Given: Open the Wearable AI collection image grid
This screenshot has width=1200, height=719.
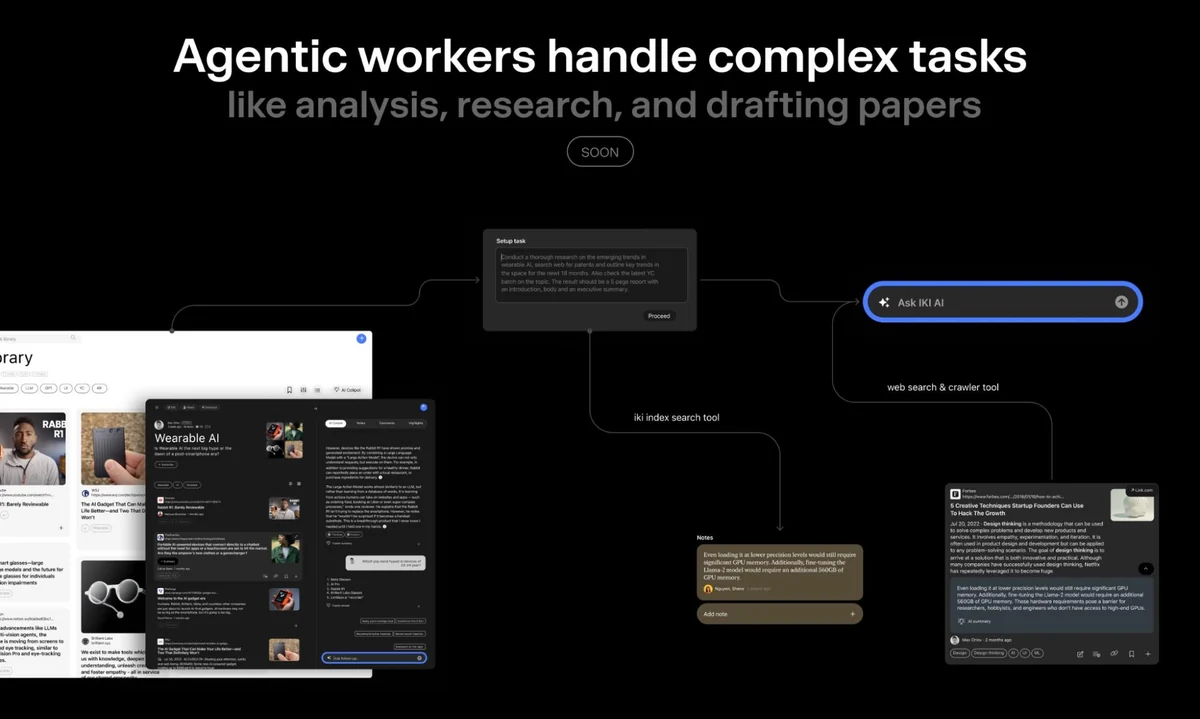Looking at the screenshot, I should pyautogui.click(x=284, y=440).
